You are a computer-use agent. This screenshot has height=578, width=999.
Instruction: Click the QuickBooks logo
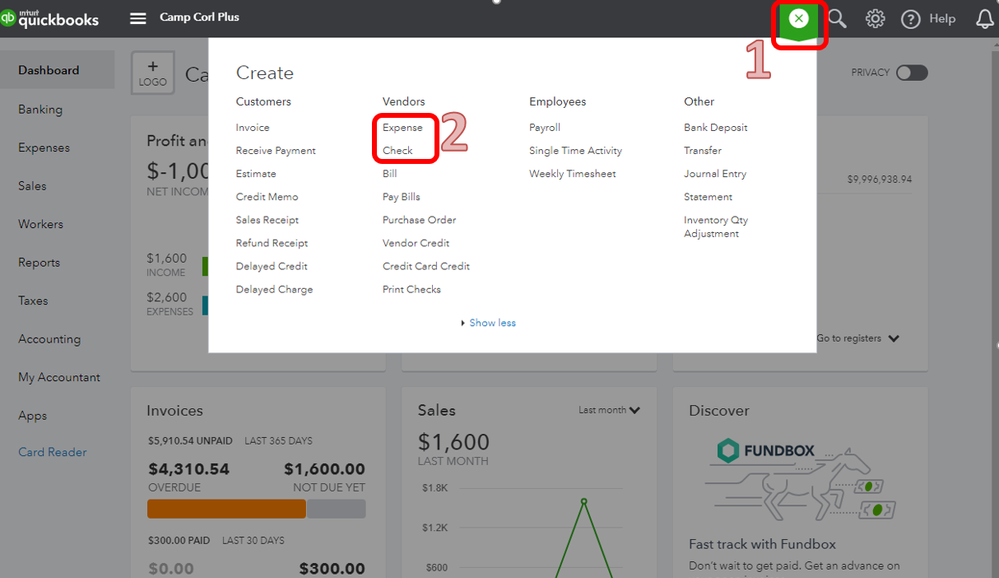point(50,18)
